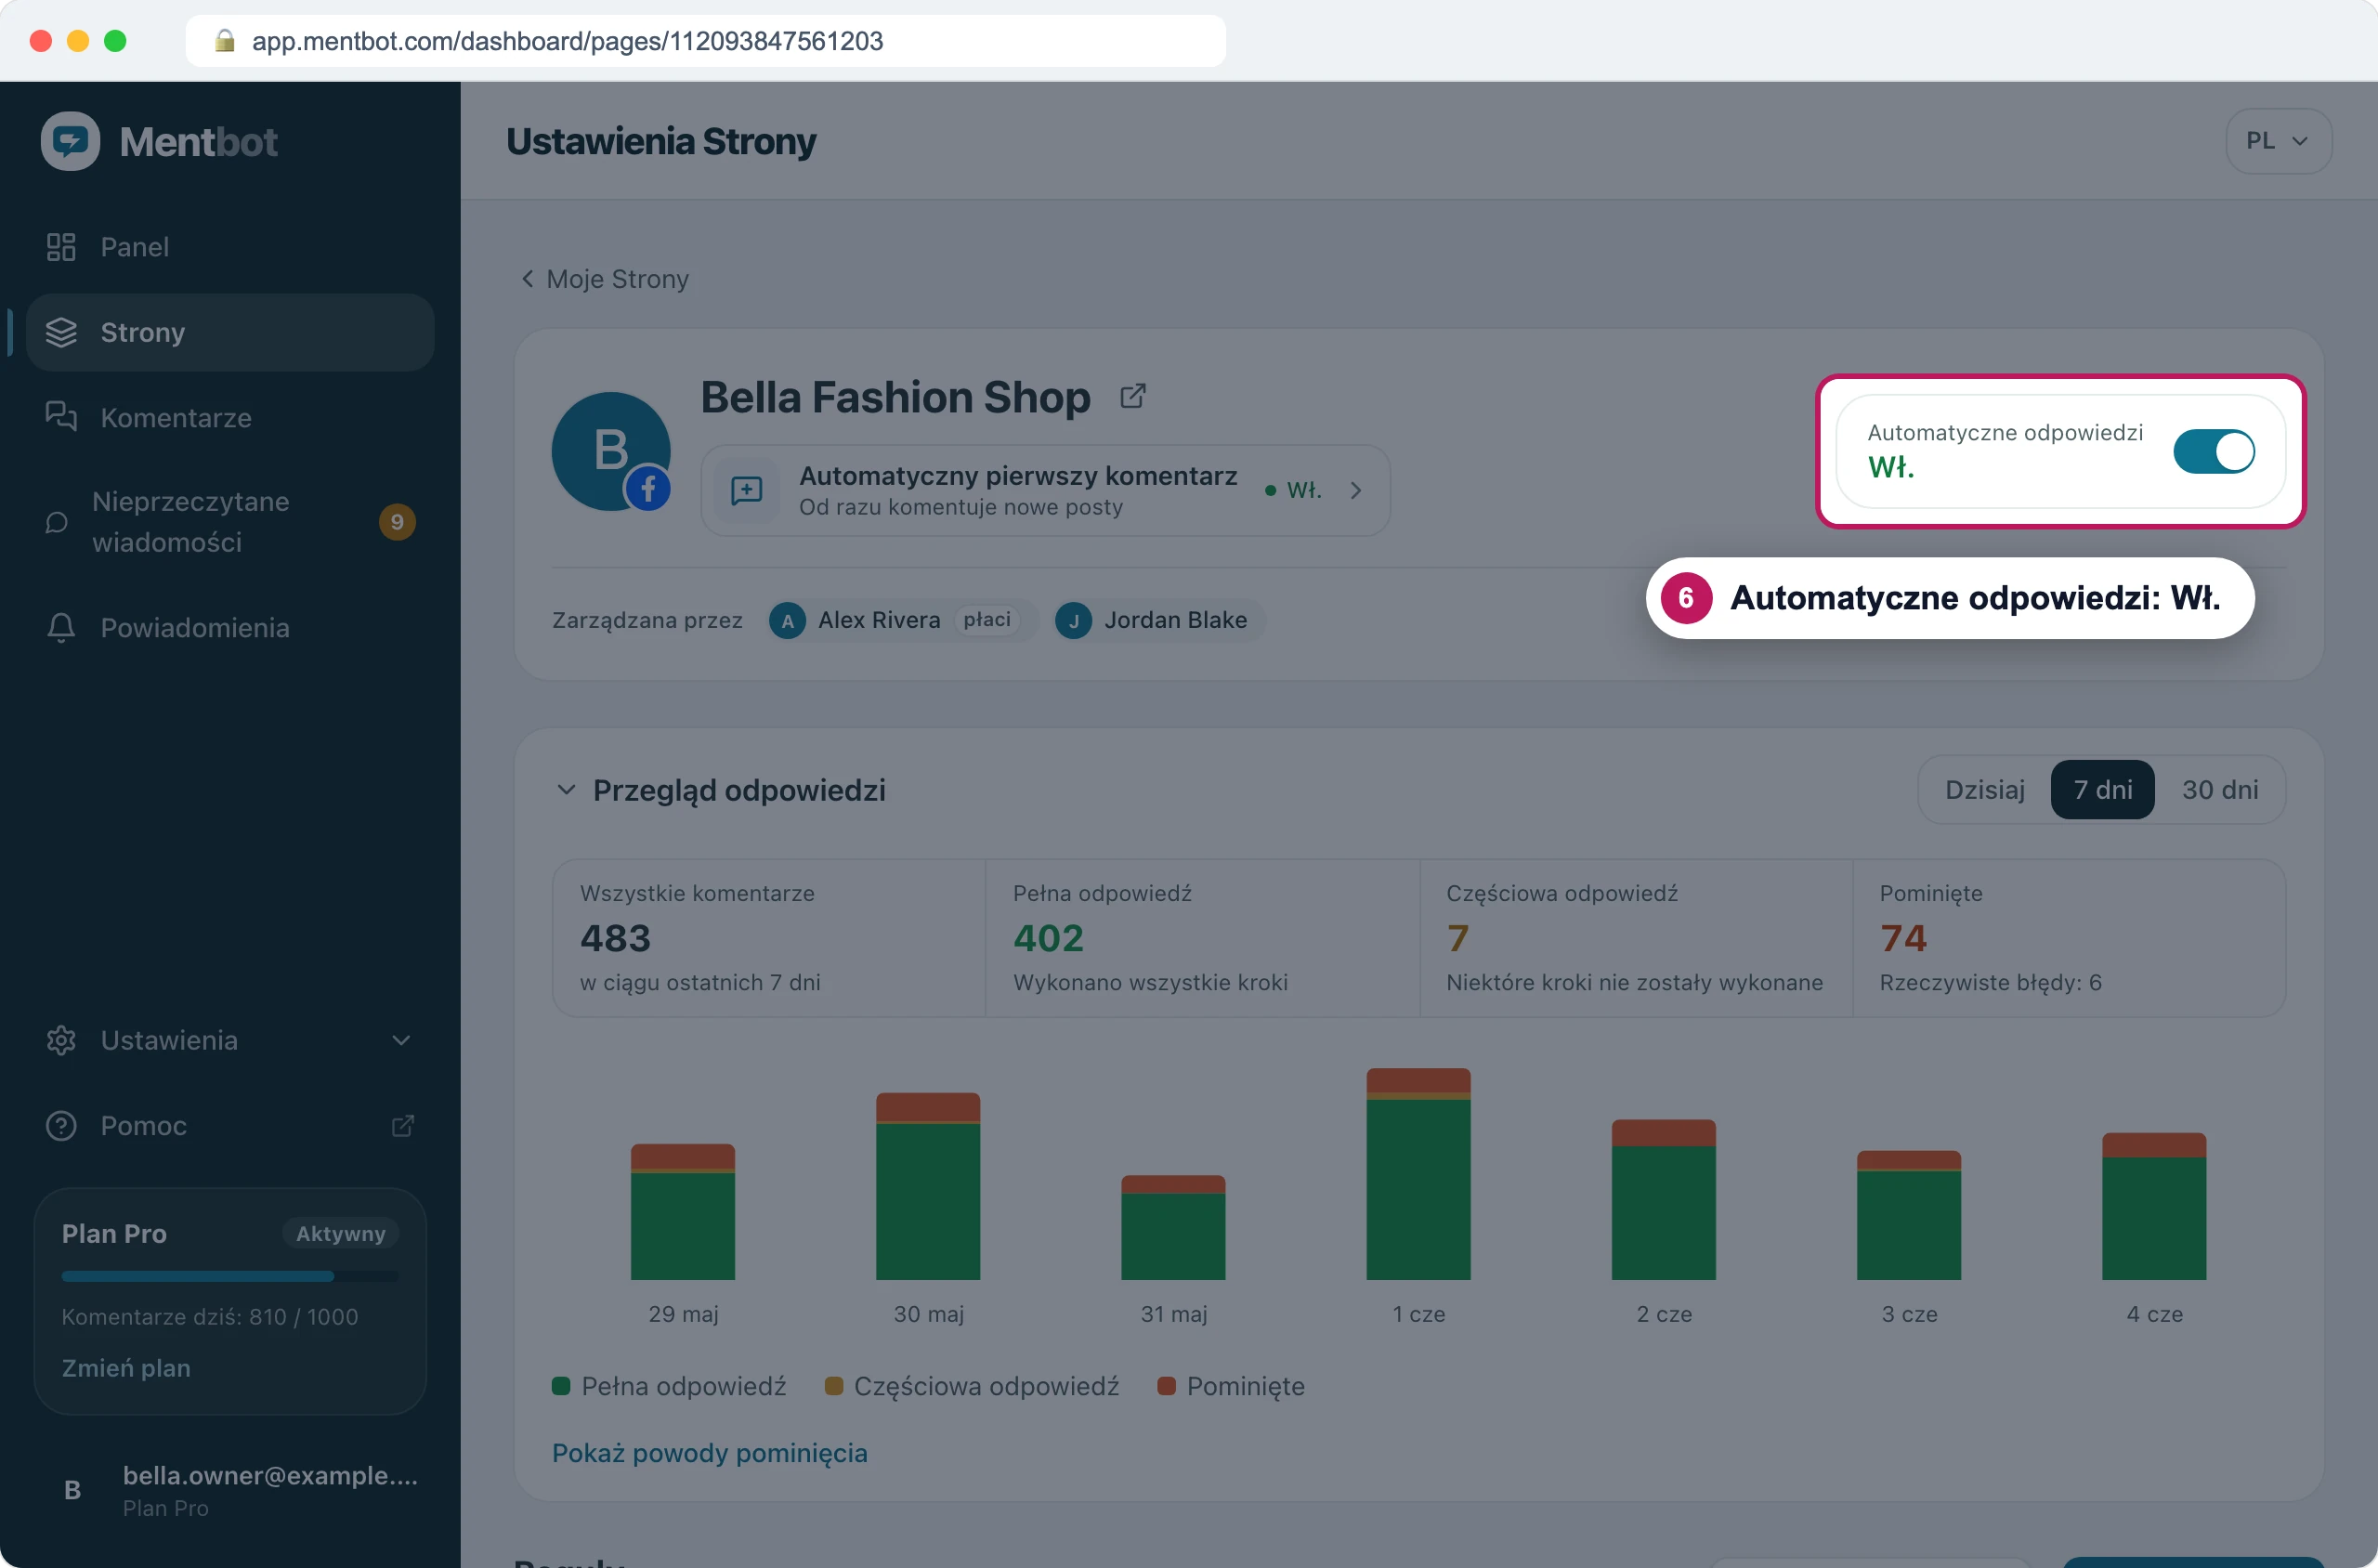The width and height of the screenshot is (2378, 1568).
Task: Select the Dzisiaj time range tab
Action: 1984,790
